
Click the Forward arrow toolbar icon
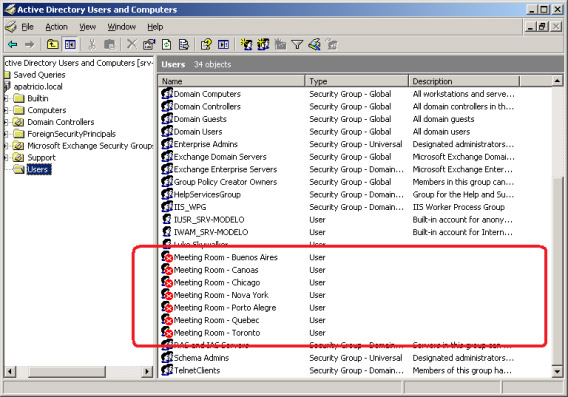[30, 45]
